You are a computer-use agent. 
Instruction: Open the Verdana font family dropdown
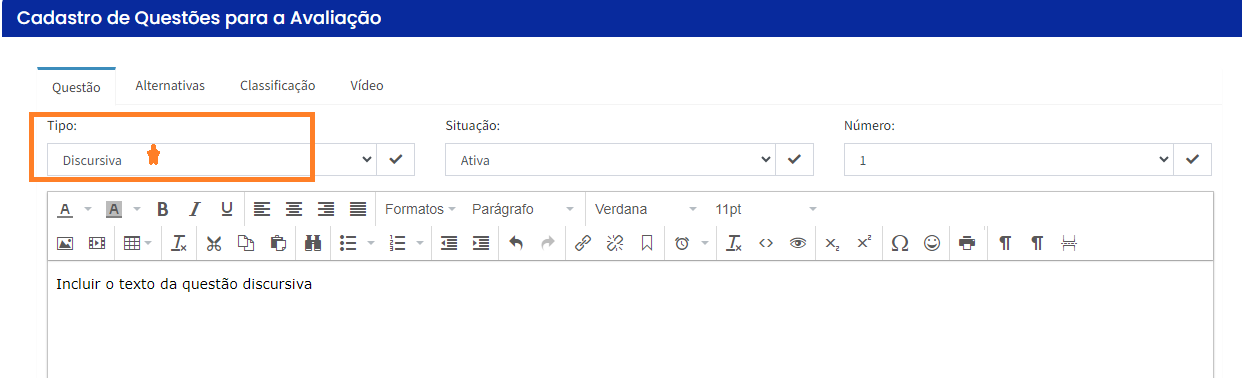(x=646, y=209)
